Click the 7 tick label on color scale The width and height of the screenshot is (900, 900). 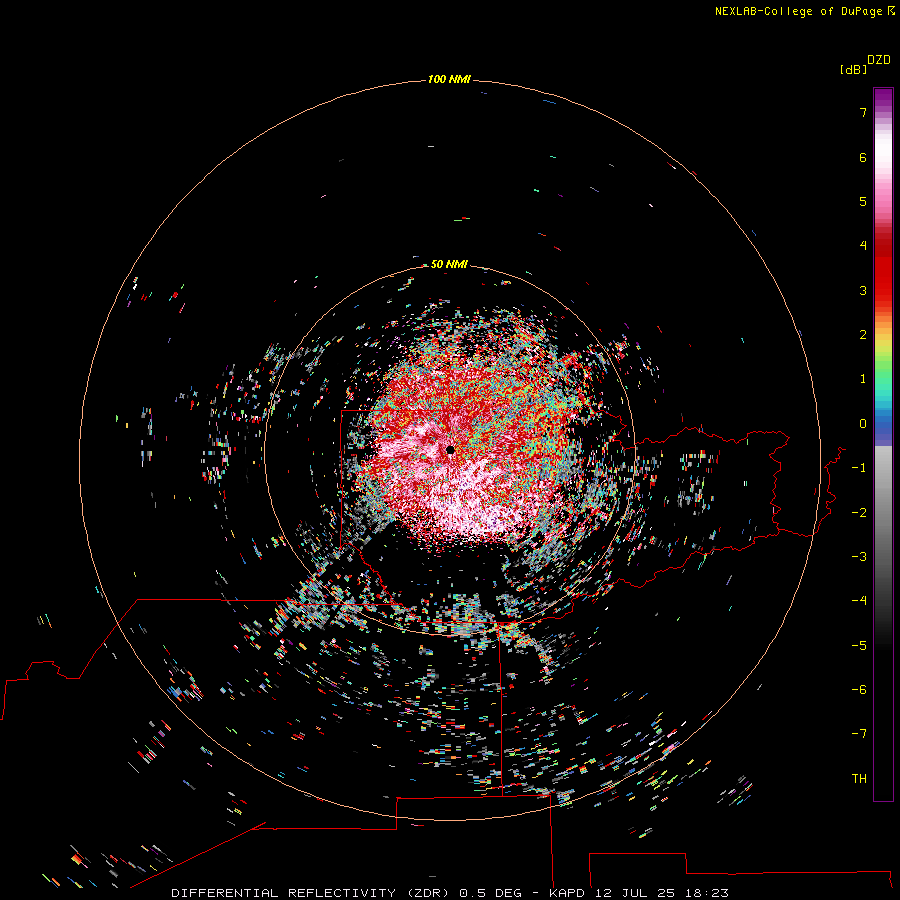[x=863, y=112]
